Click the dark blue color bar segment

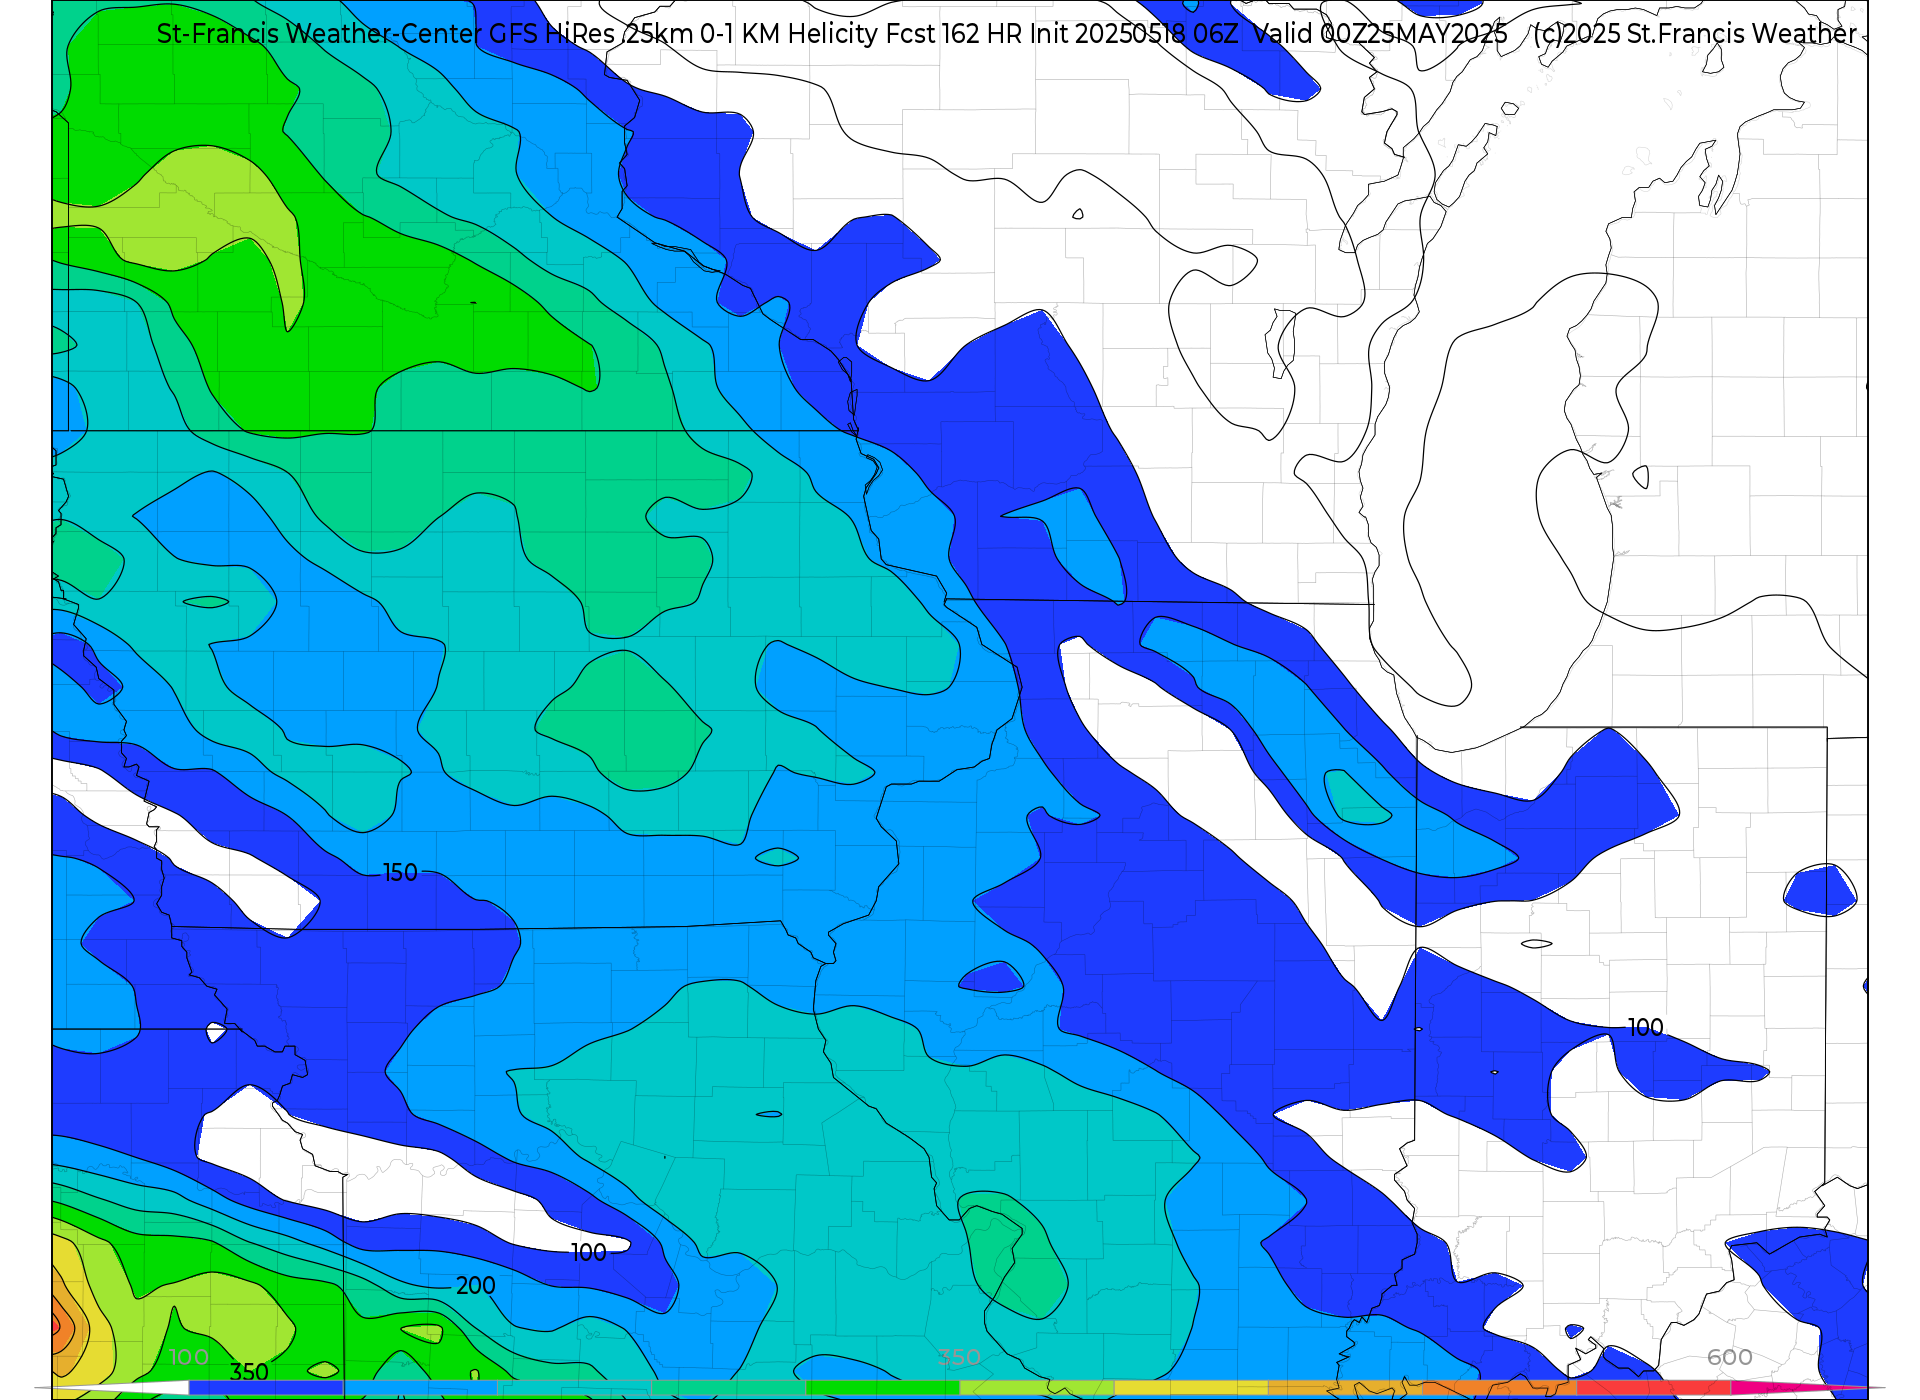click(266, 1388)
